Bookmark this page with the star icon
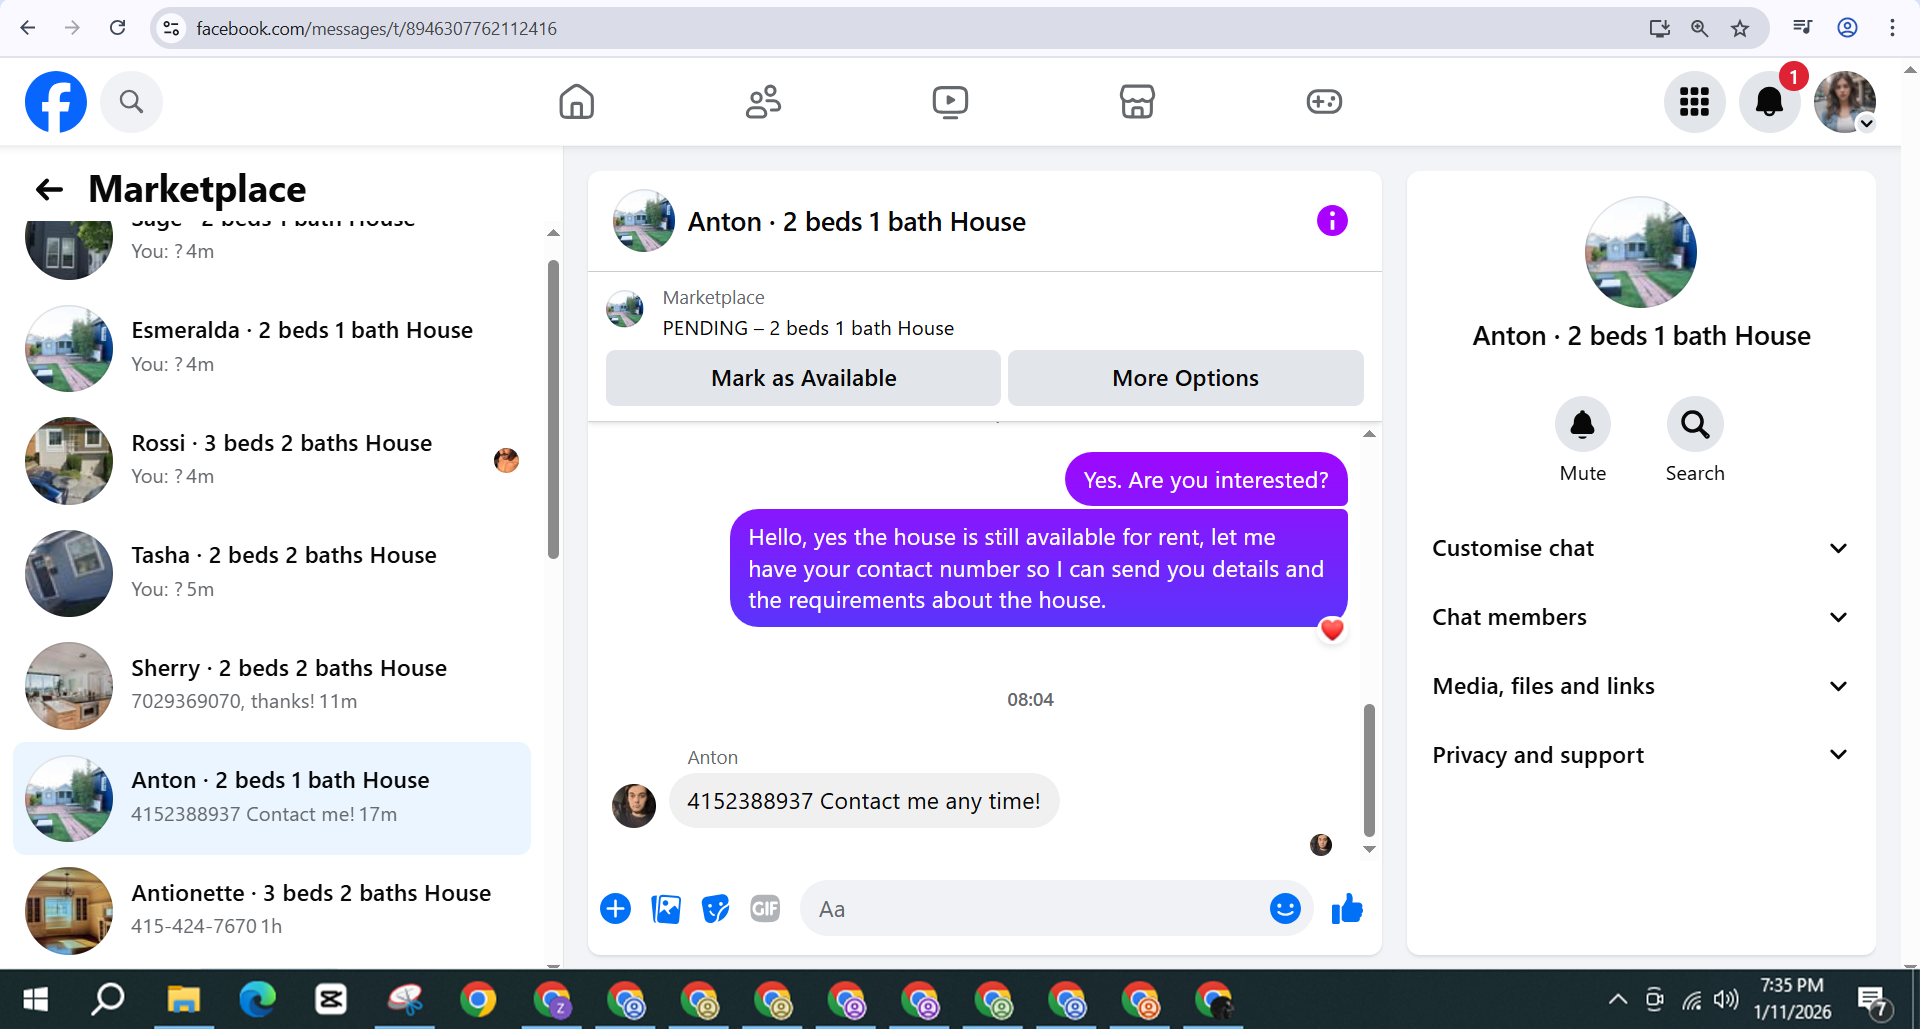The height and width of the screenshot is (1029, 1920). pyautogui.click(x=1740, y=28)
